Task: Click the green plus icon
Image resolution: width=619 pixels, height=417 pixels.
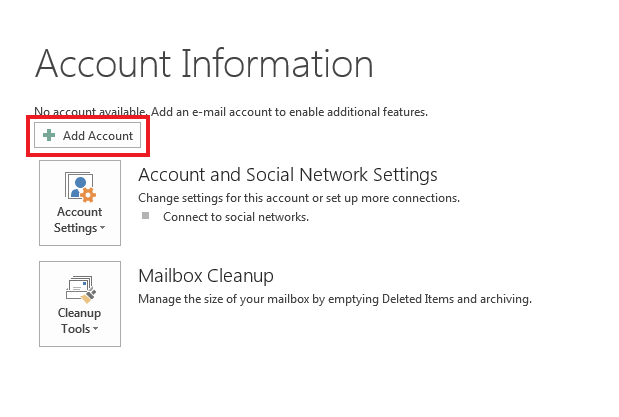Action: tap(49, 135)
